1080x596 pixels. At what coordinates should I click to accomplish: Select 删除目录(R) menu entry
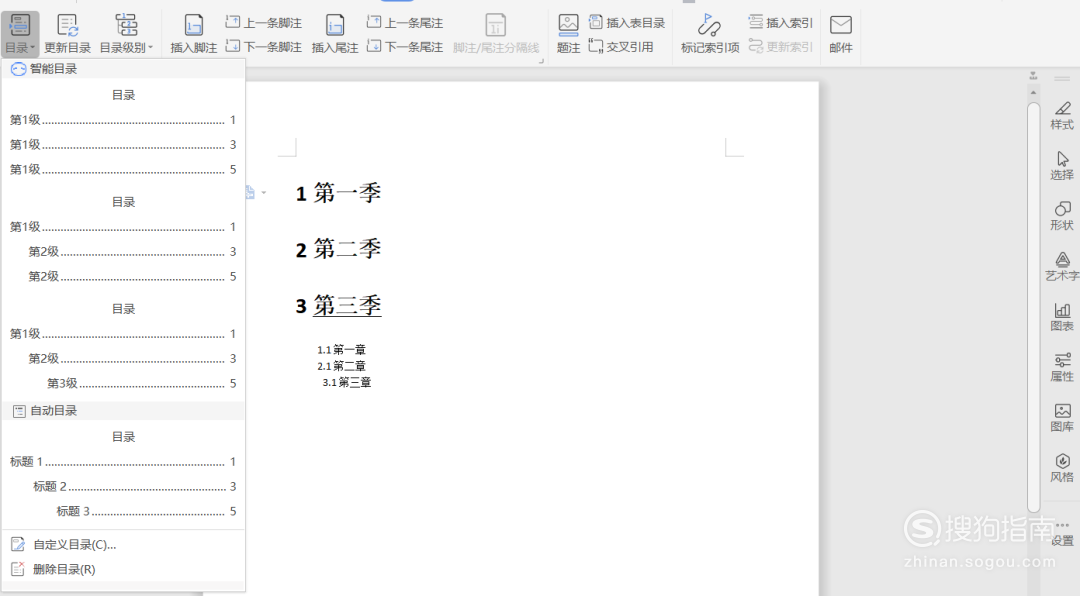pos(123,569)
